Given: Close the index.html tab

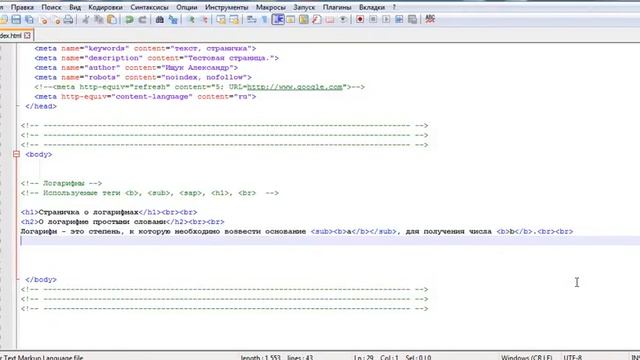Looking at the screenshot, I should click(x=27, y=36).
